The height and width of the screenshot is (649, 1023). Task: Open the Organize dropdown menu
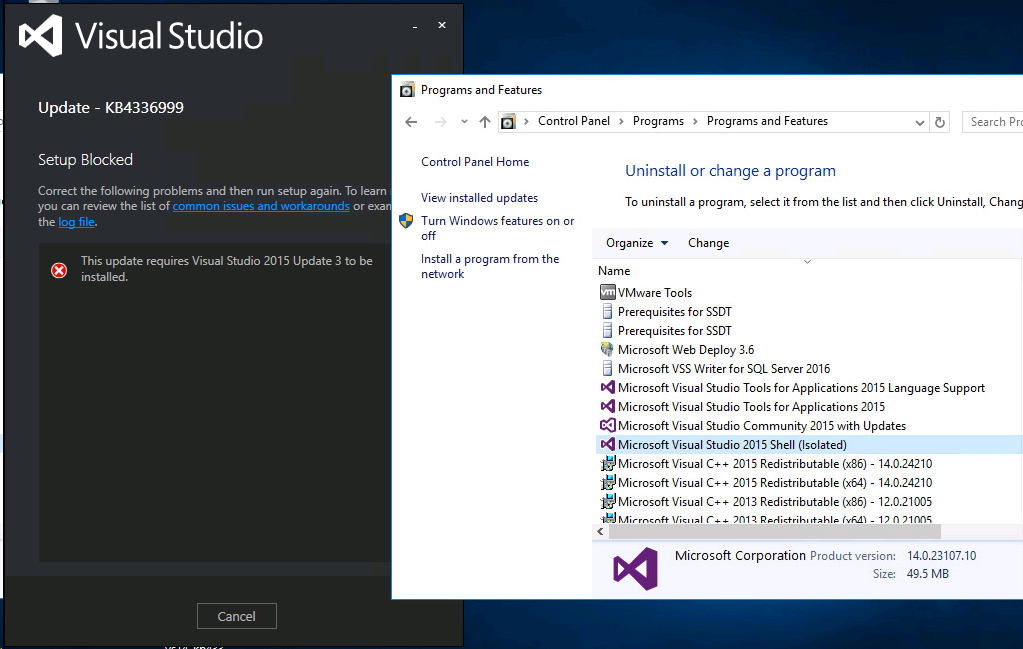(636, 242)
